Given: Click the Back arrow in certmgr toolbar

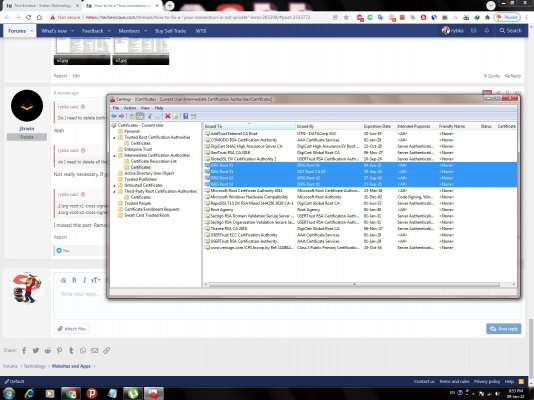Looking at the screenshot, I should pos(114,116).
